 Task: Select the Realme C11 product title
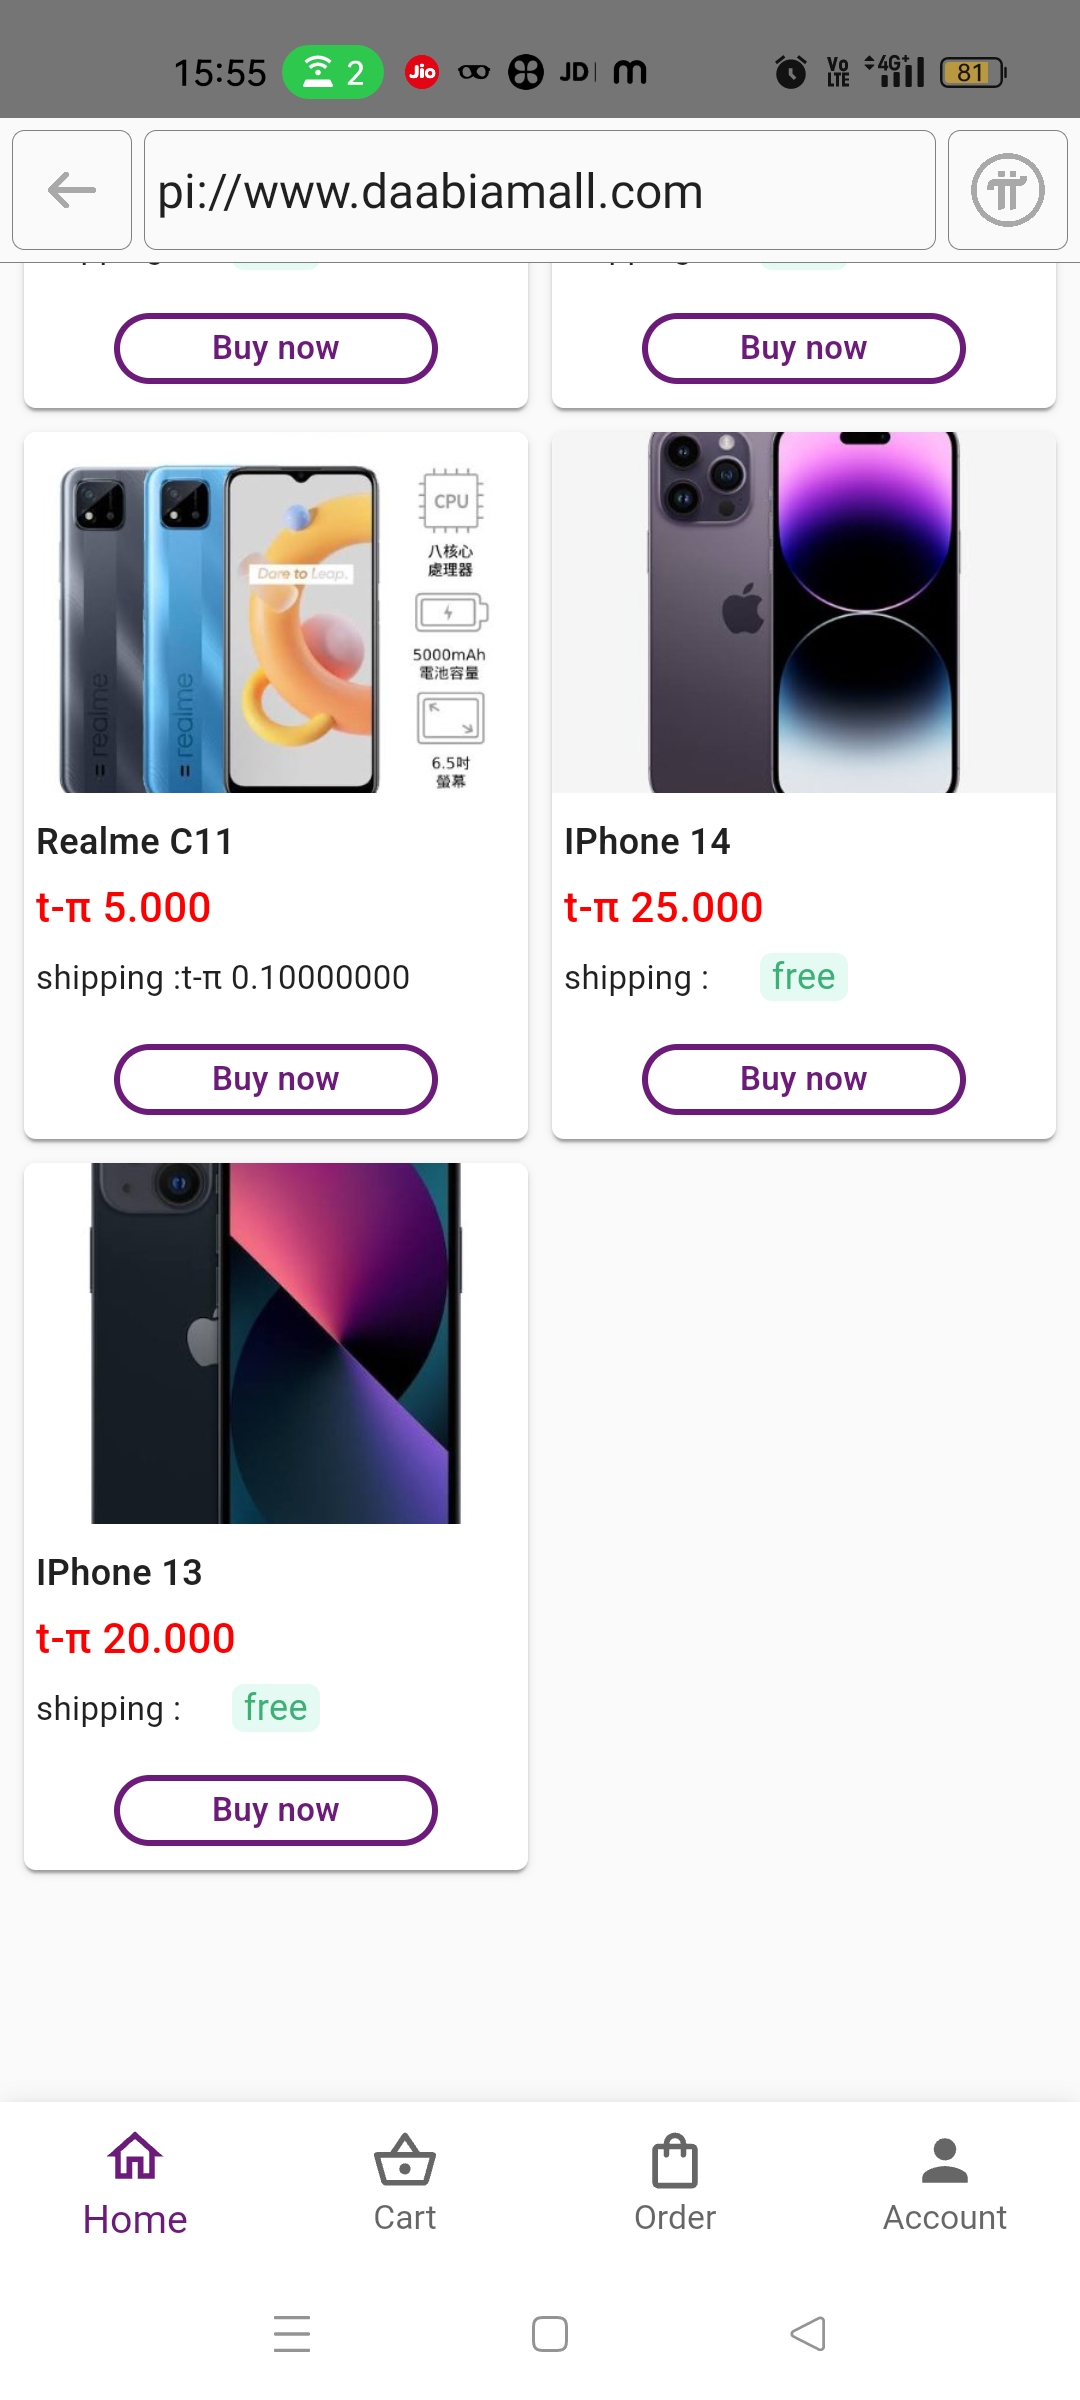[135, 842]
